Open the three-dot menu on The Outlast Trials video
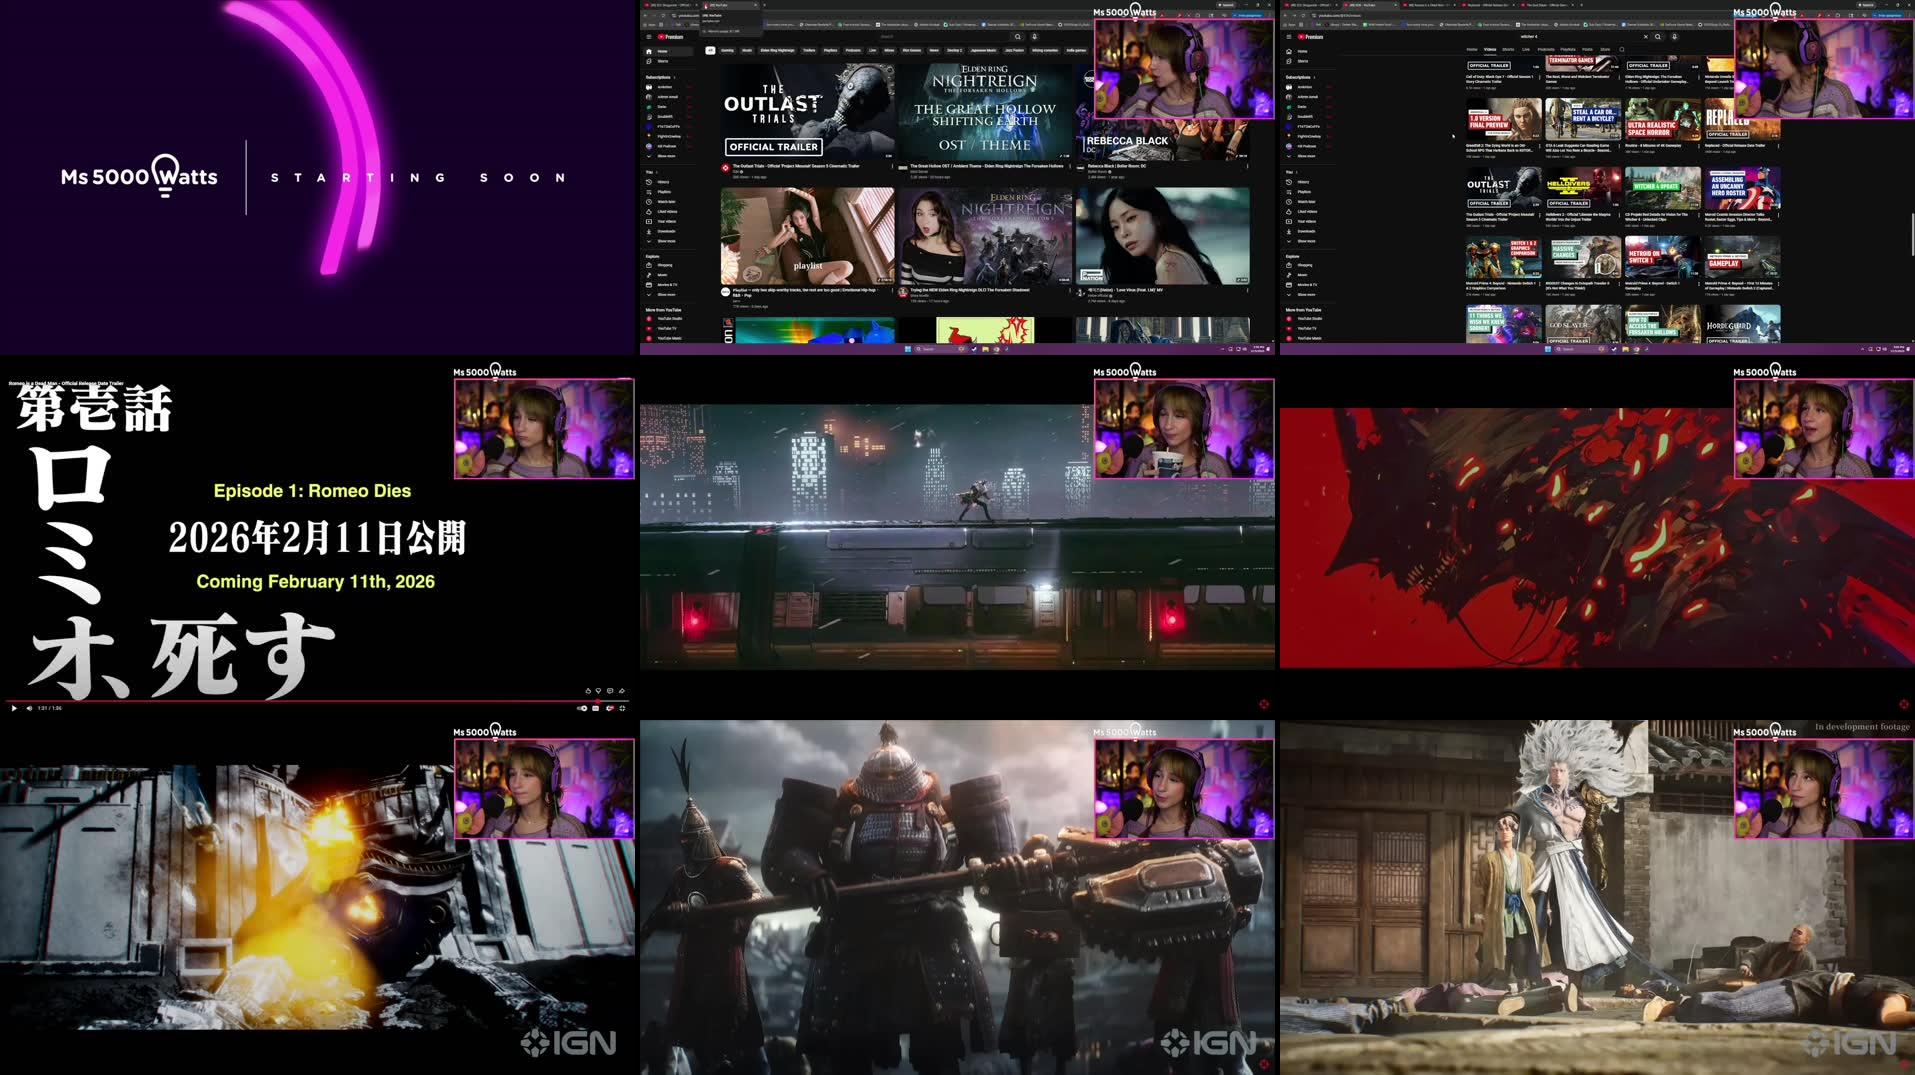Viewport: 1915px width, 1075px height. 892,166
